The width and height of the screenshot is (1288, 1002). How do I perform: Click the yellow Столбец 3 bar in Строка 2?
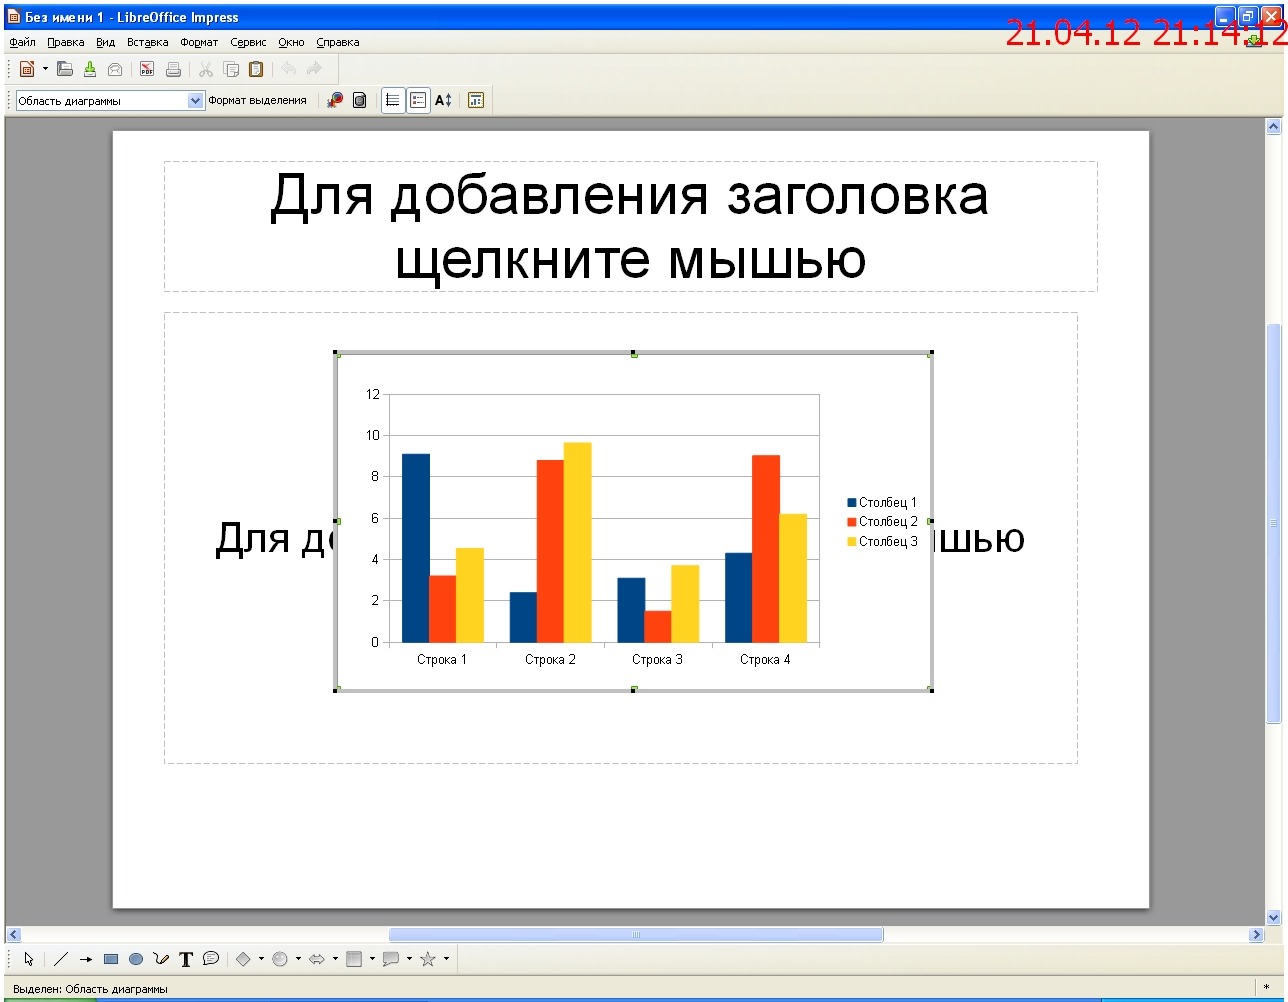click(578, 542)
